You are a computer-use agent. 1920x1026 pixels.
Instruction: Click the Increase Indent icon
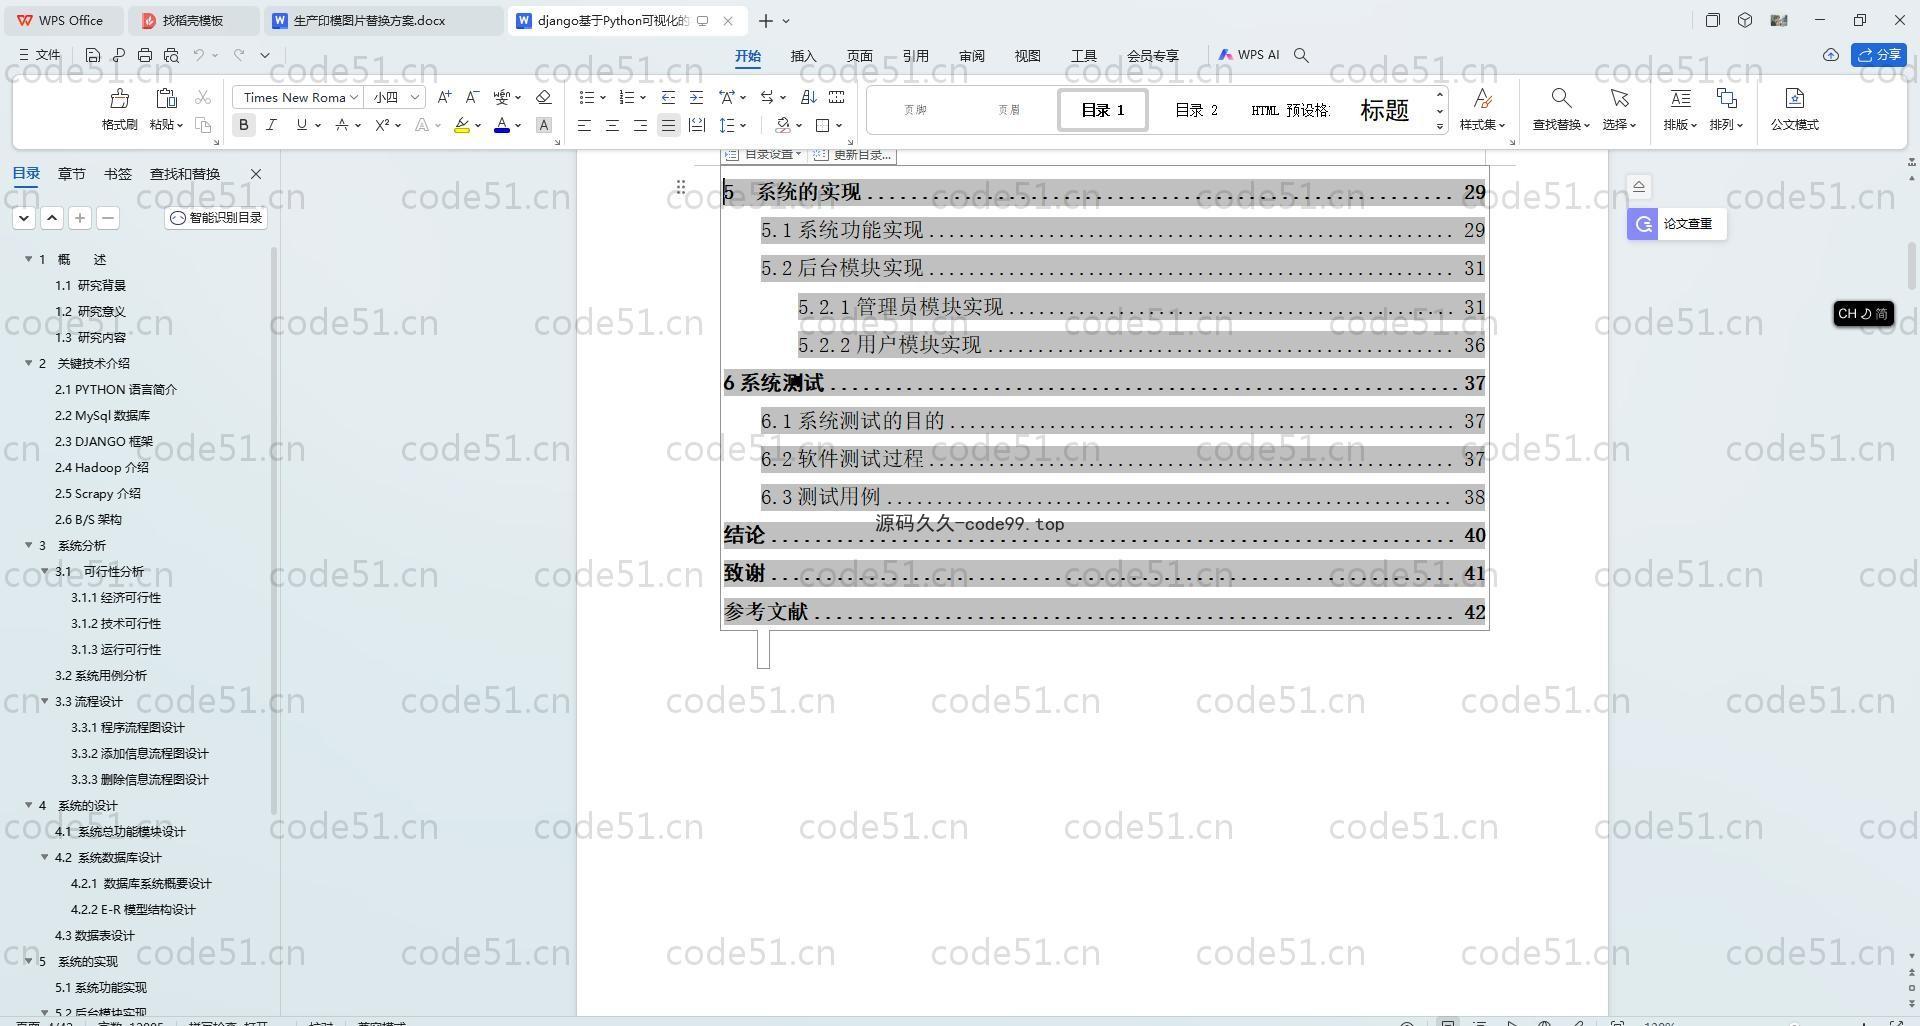coord(696,97)
